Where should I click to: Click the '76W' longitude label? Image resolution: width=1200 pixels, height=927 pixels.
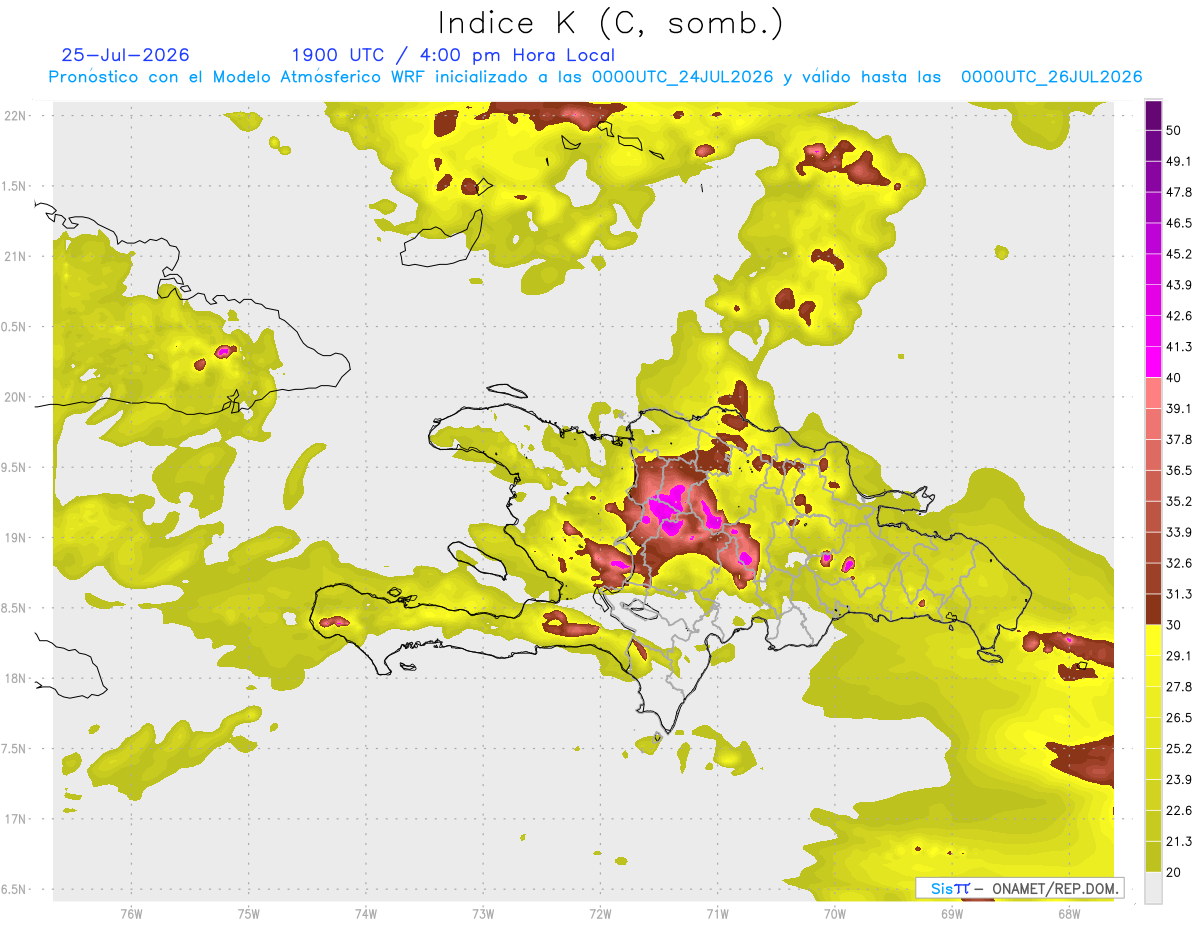[x=131, y=913]
